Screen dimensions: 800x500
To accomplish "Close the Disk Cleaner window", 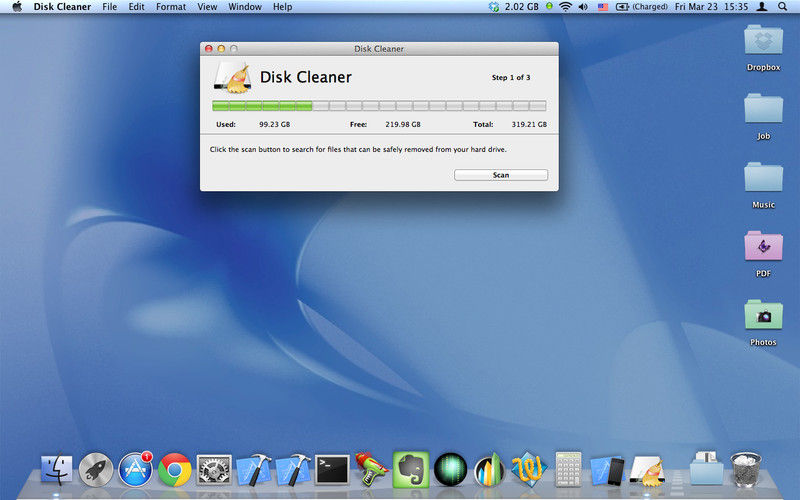I will (209, 48).
